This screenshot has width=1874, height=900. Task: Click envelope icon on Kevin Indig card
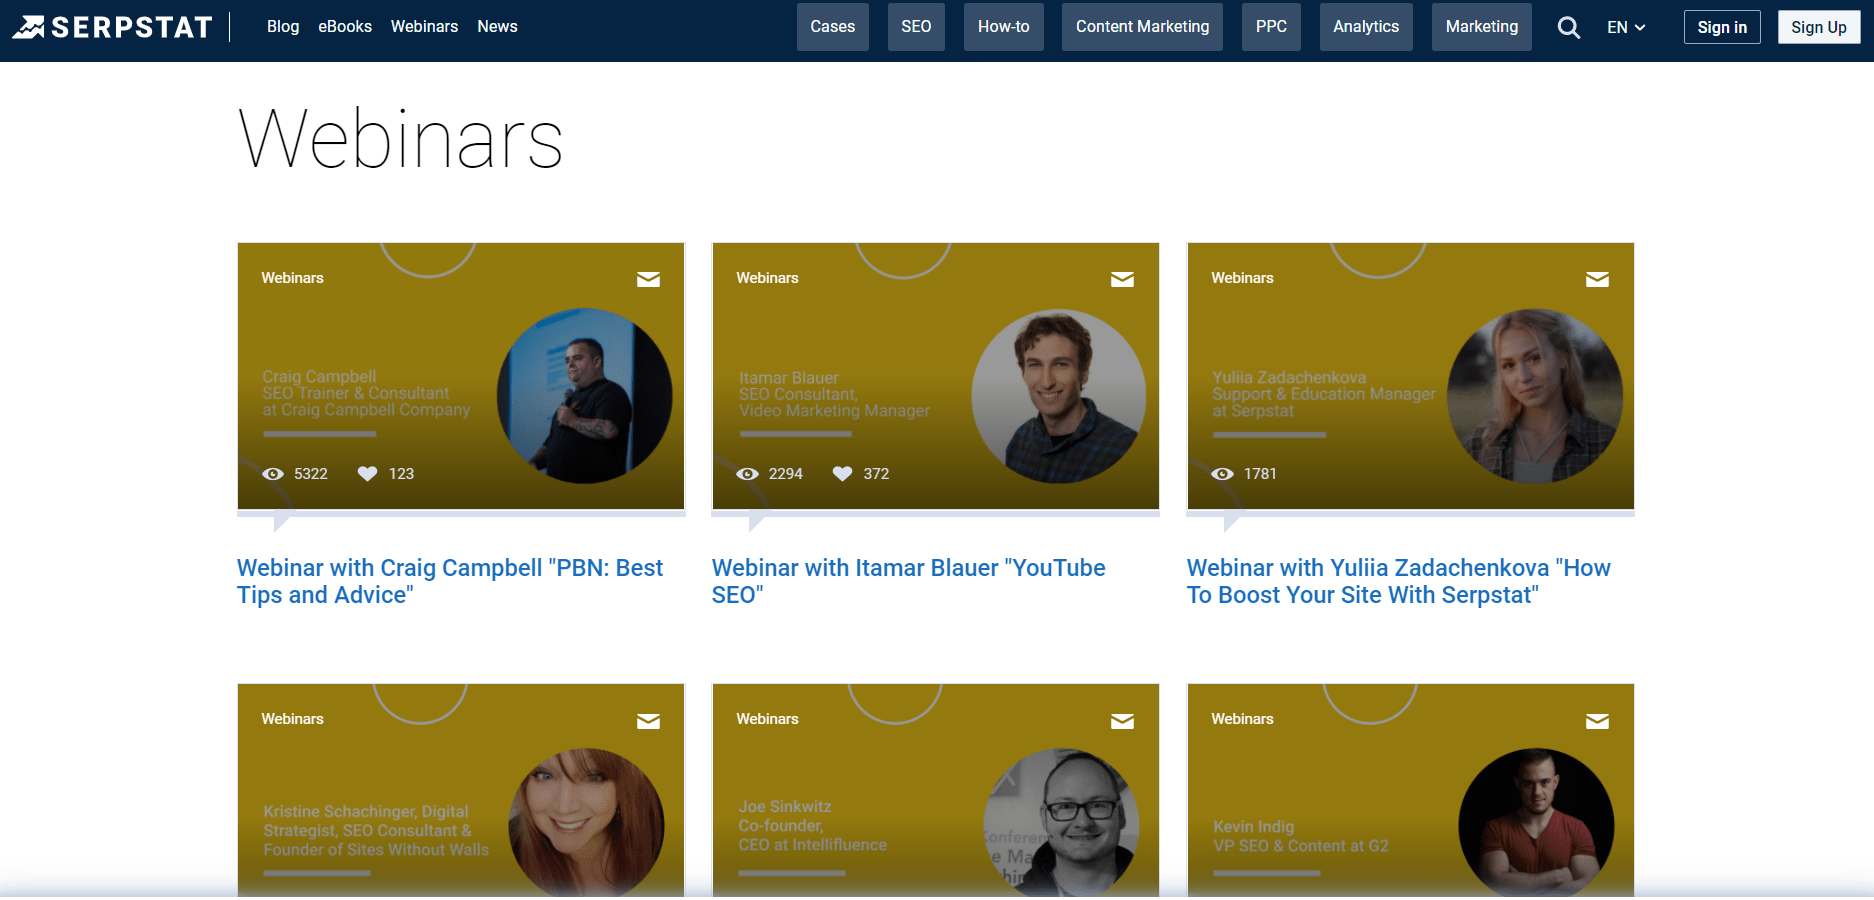click(1597, 721)
